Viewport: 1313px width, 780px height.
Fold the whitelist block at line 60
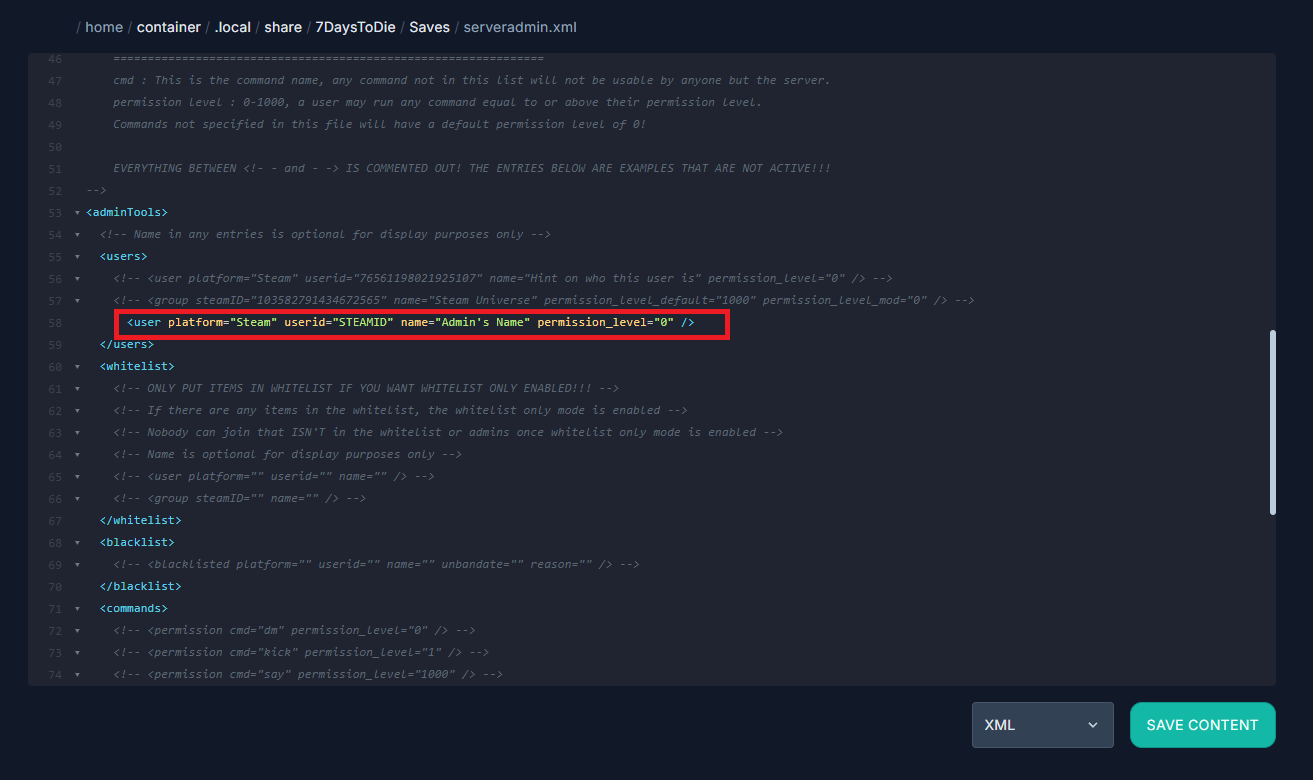click(x=77, y=367)
